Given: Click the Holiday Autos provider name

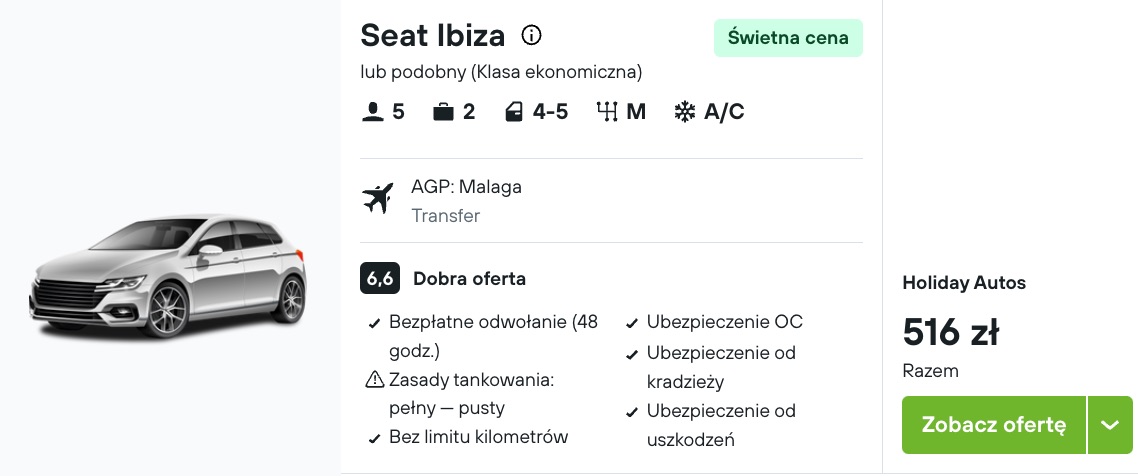Looking at the screenshot, I should click(x=964, y=283).
